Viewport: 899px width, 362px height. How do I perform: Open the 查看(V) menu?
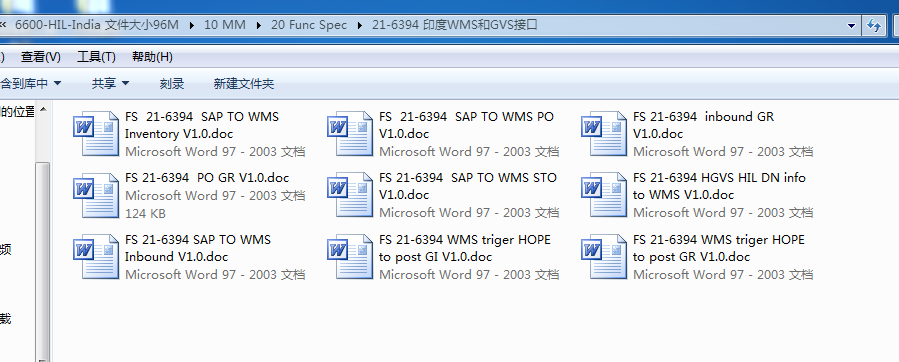(x=41, y=57)
